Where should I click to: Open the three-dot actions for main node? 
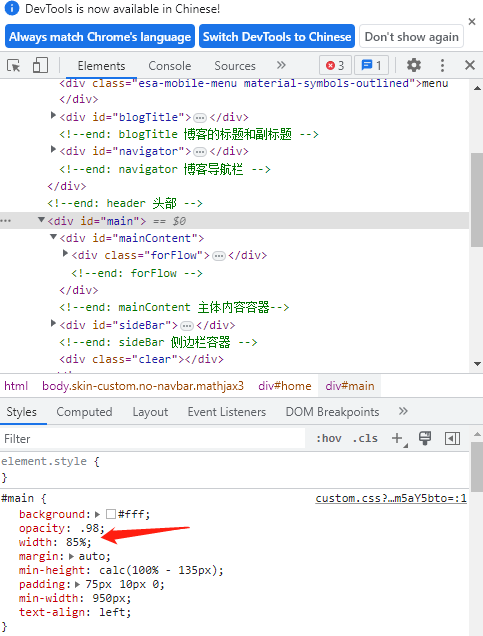click(6, 221)
